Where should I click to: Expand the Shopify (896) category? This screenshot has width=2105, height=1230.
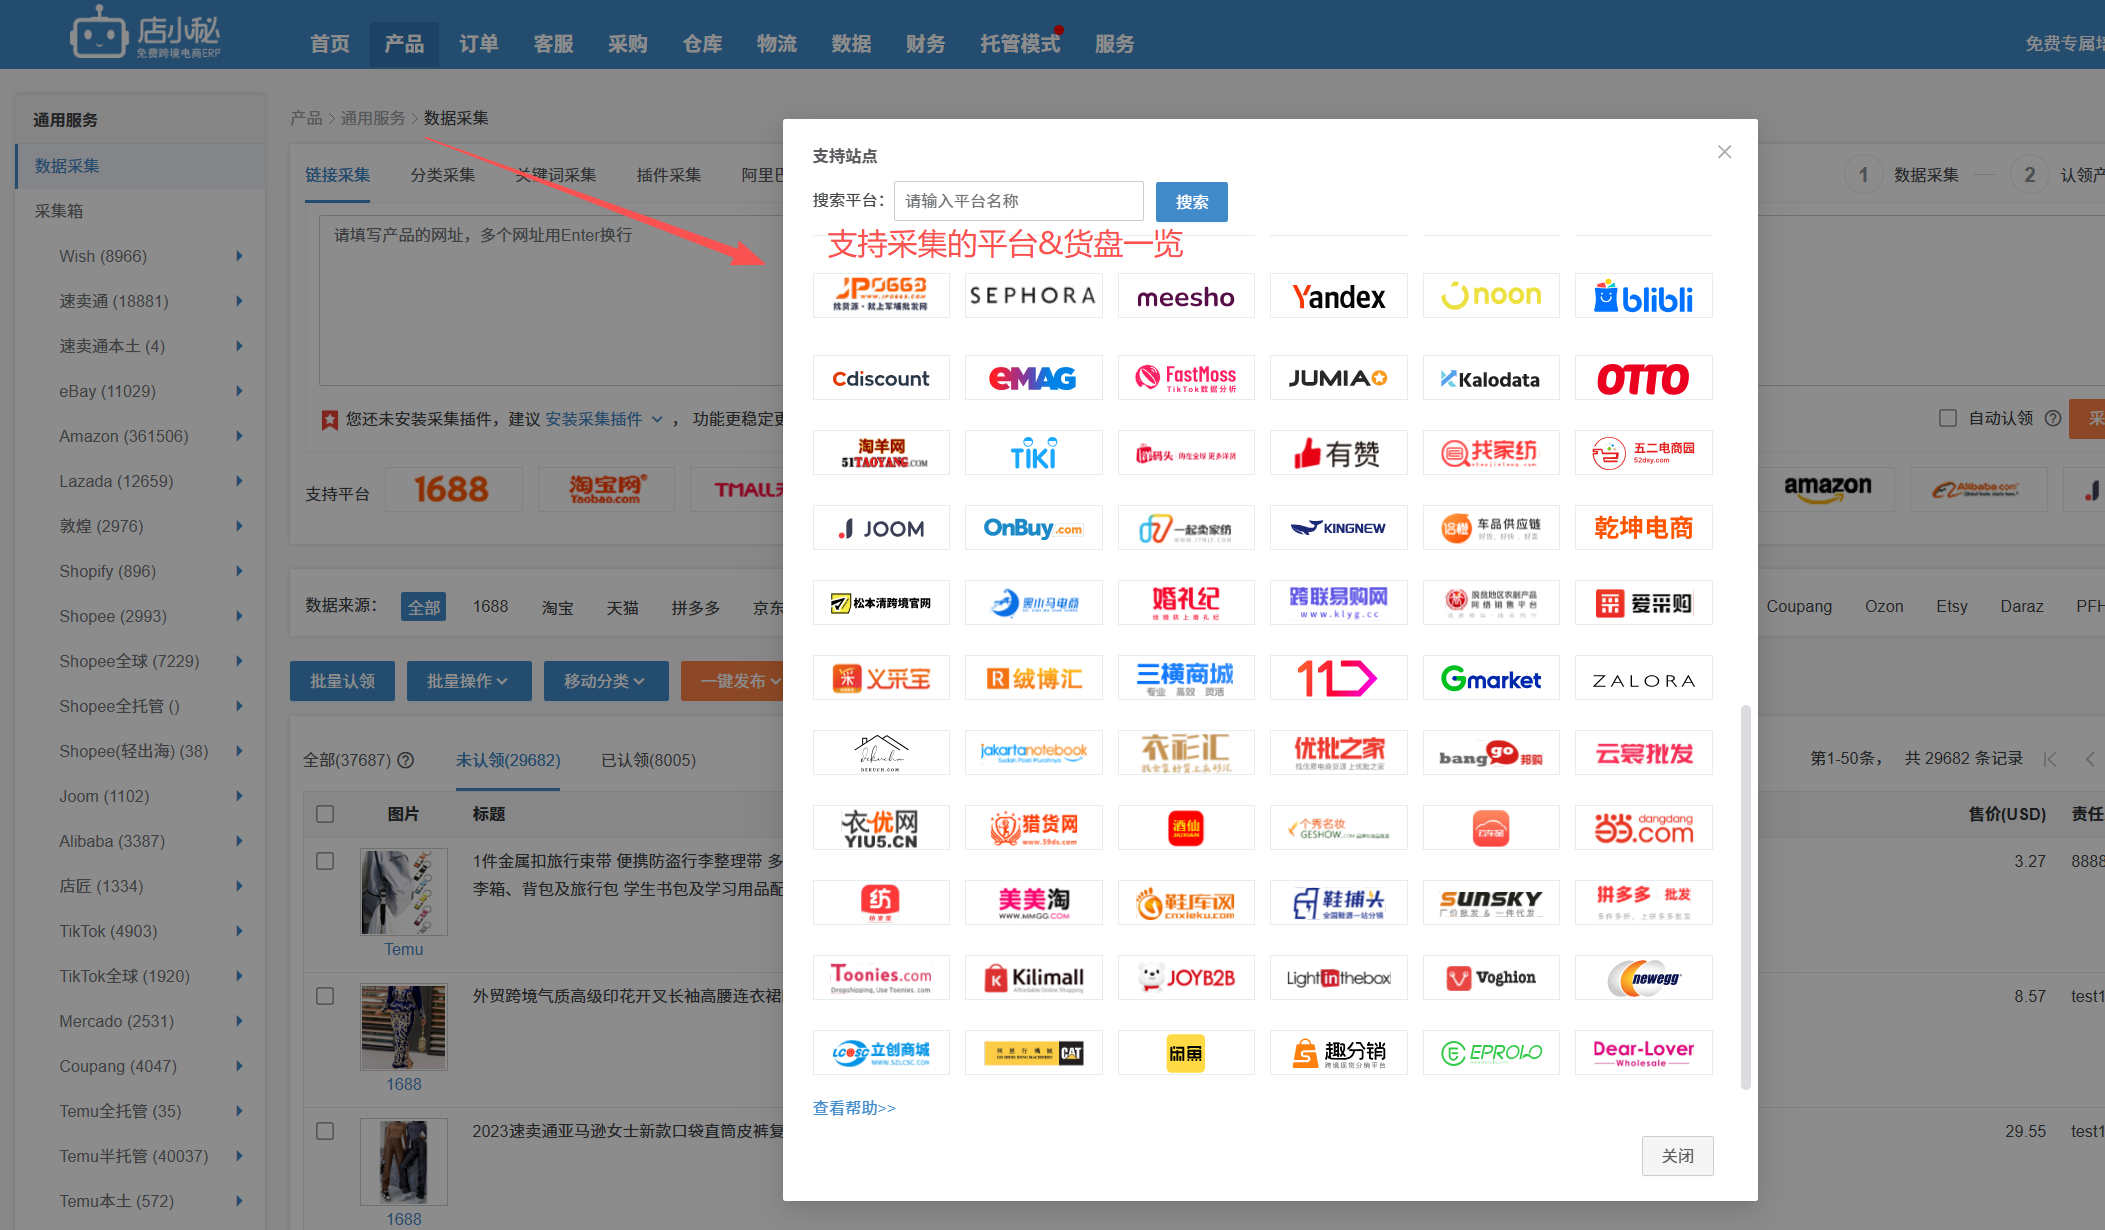pyautogui.click(x=239, y=571)
